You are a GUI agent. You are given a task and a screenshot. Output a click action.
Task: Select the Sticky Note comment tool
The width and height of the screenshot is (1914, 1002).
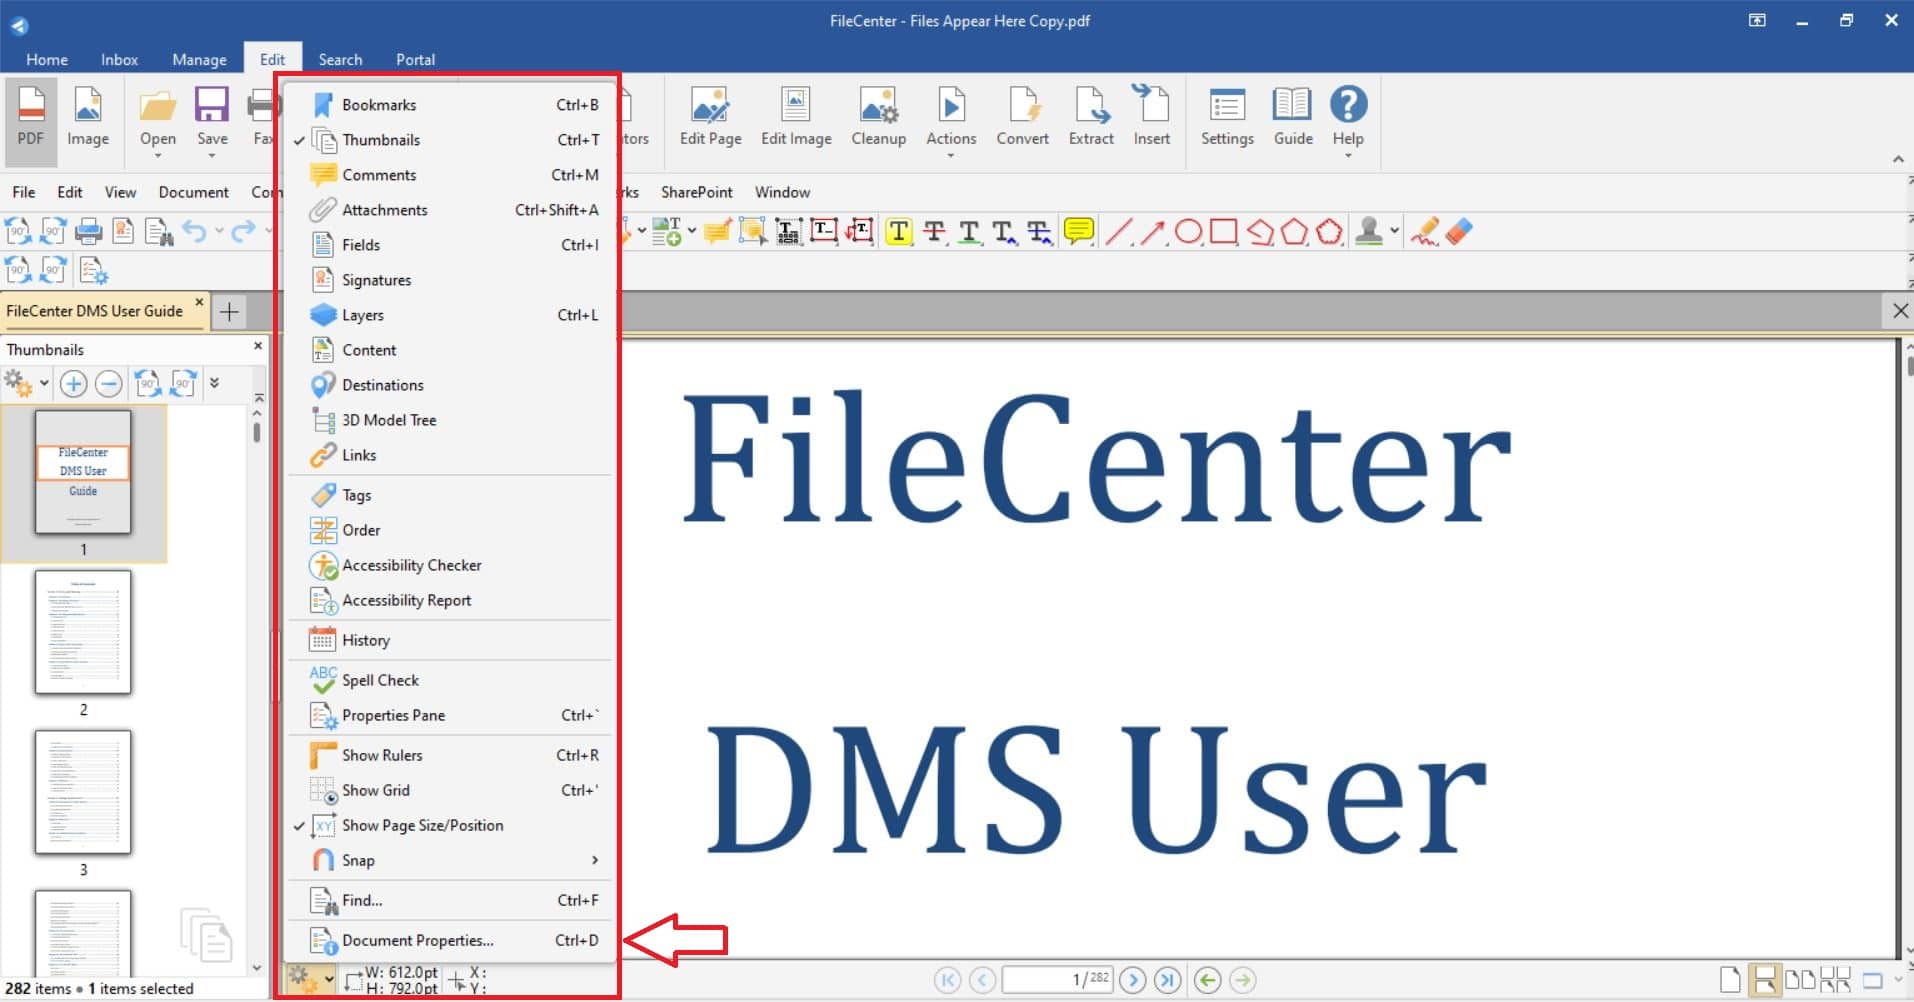[1079, 232]
